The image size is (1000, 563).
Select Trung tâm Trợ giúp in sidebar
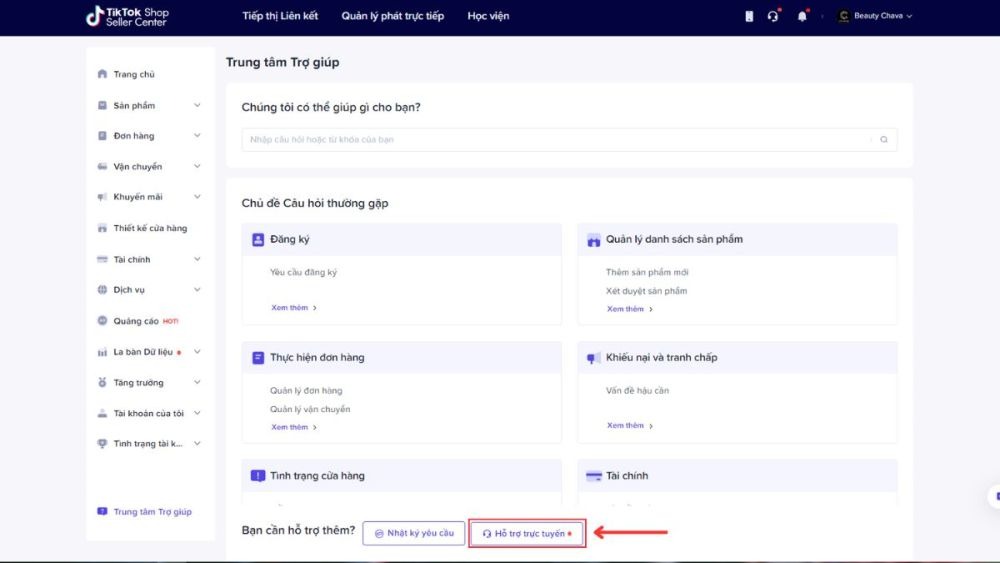click(x=152, y=511)
